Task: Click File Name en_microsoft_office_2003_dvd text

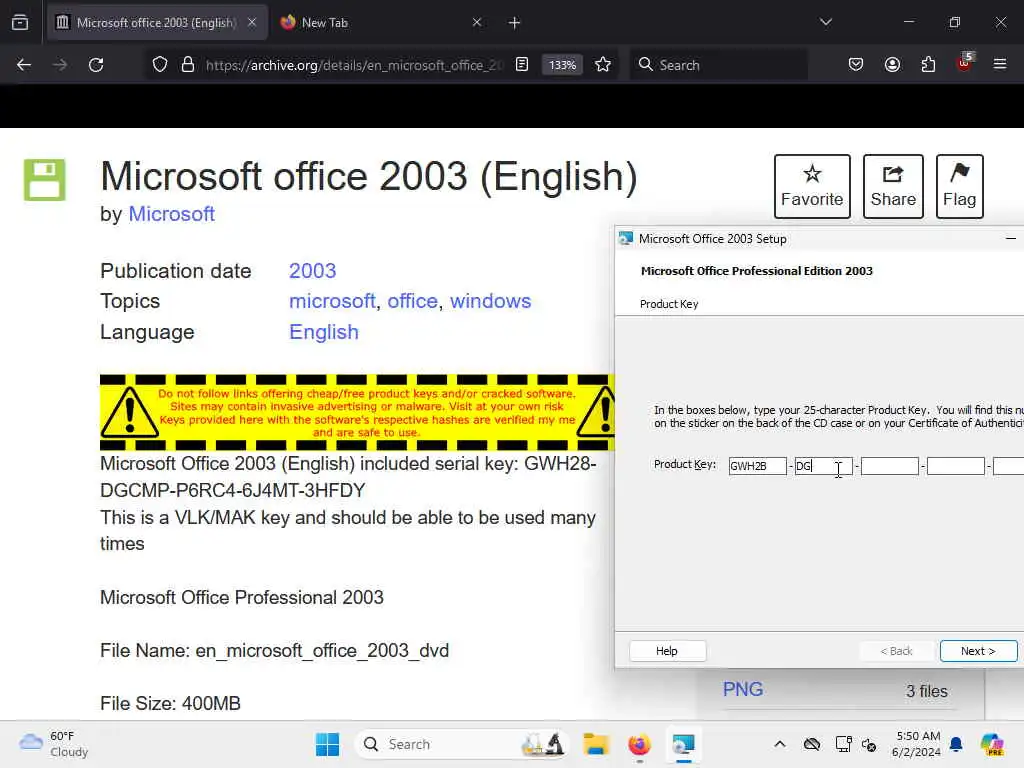Action: pyautogui.click(x=274, y=650)
